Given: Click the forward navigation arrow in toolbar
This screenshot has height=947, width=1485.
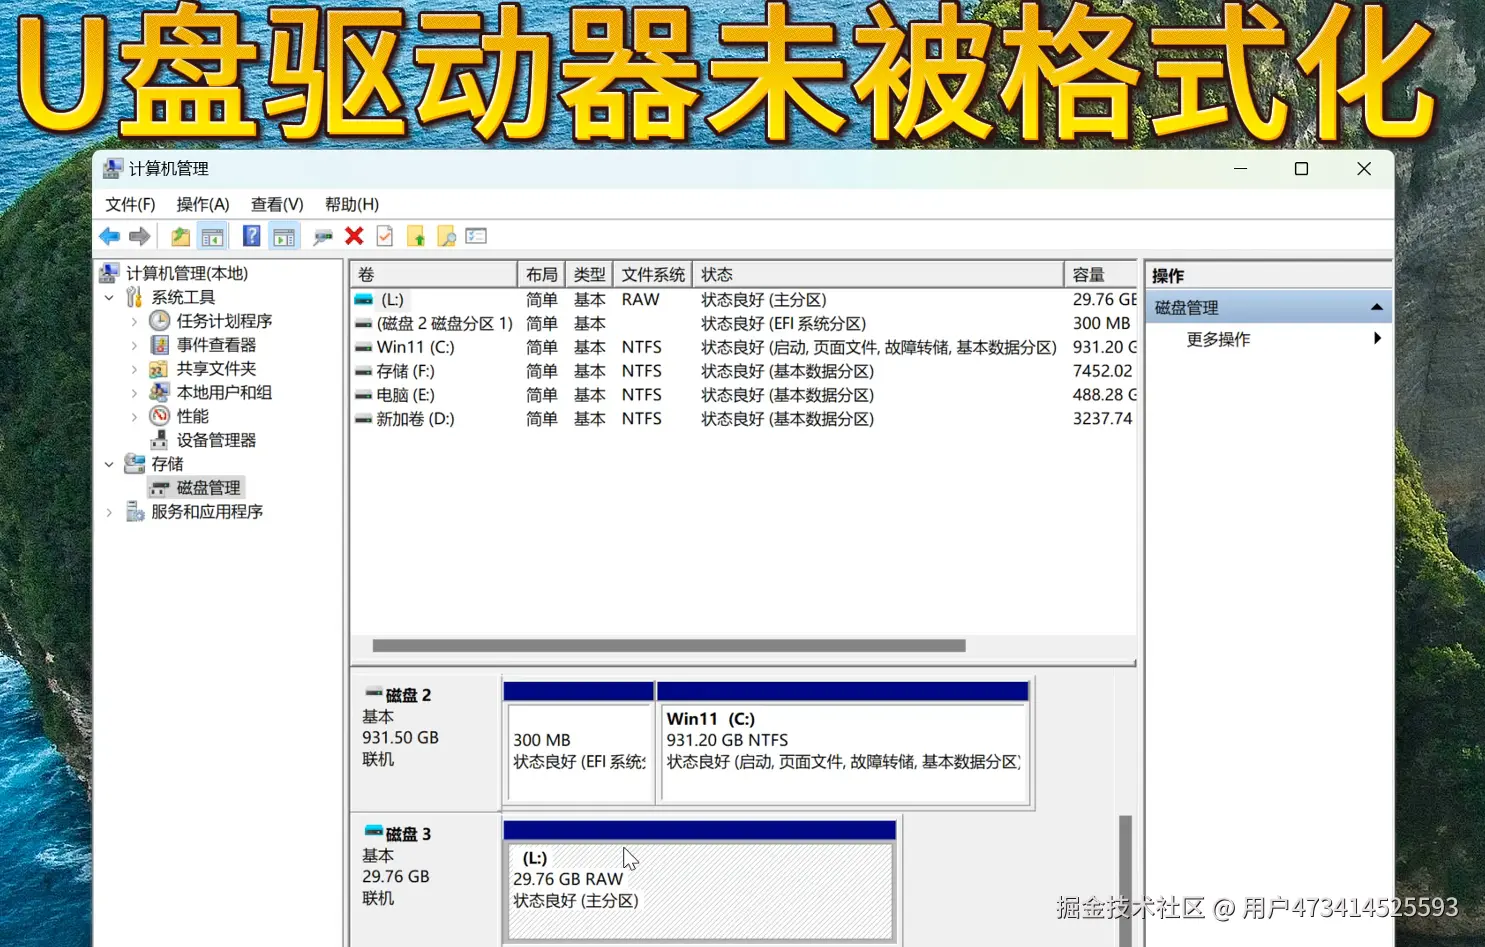Looking at the screenshot, I should (140, 235).
